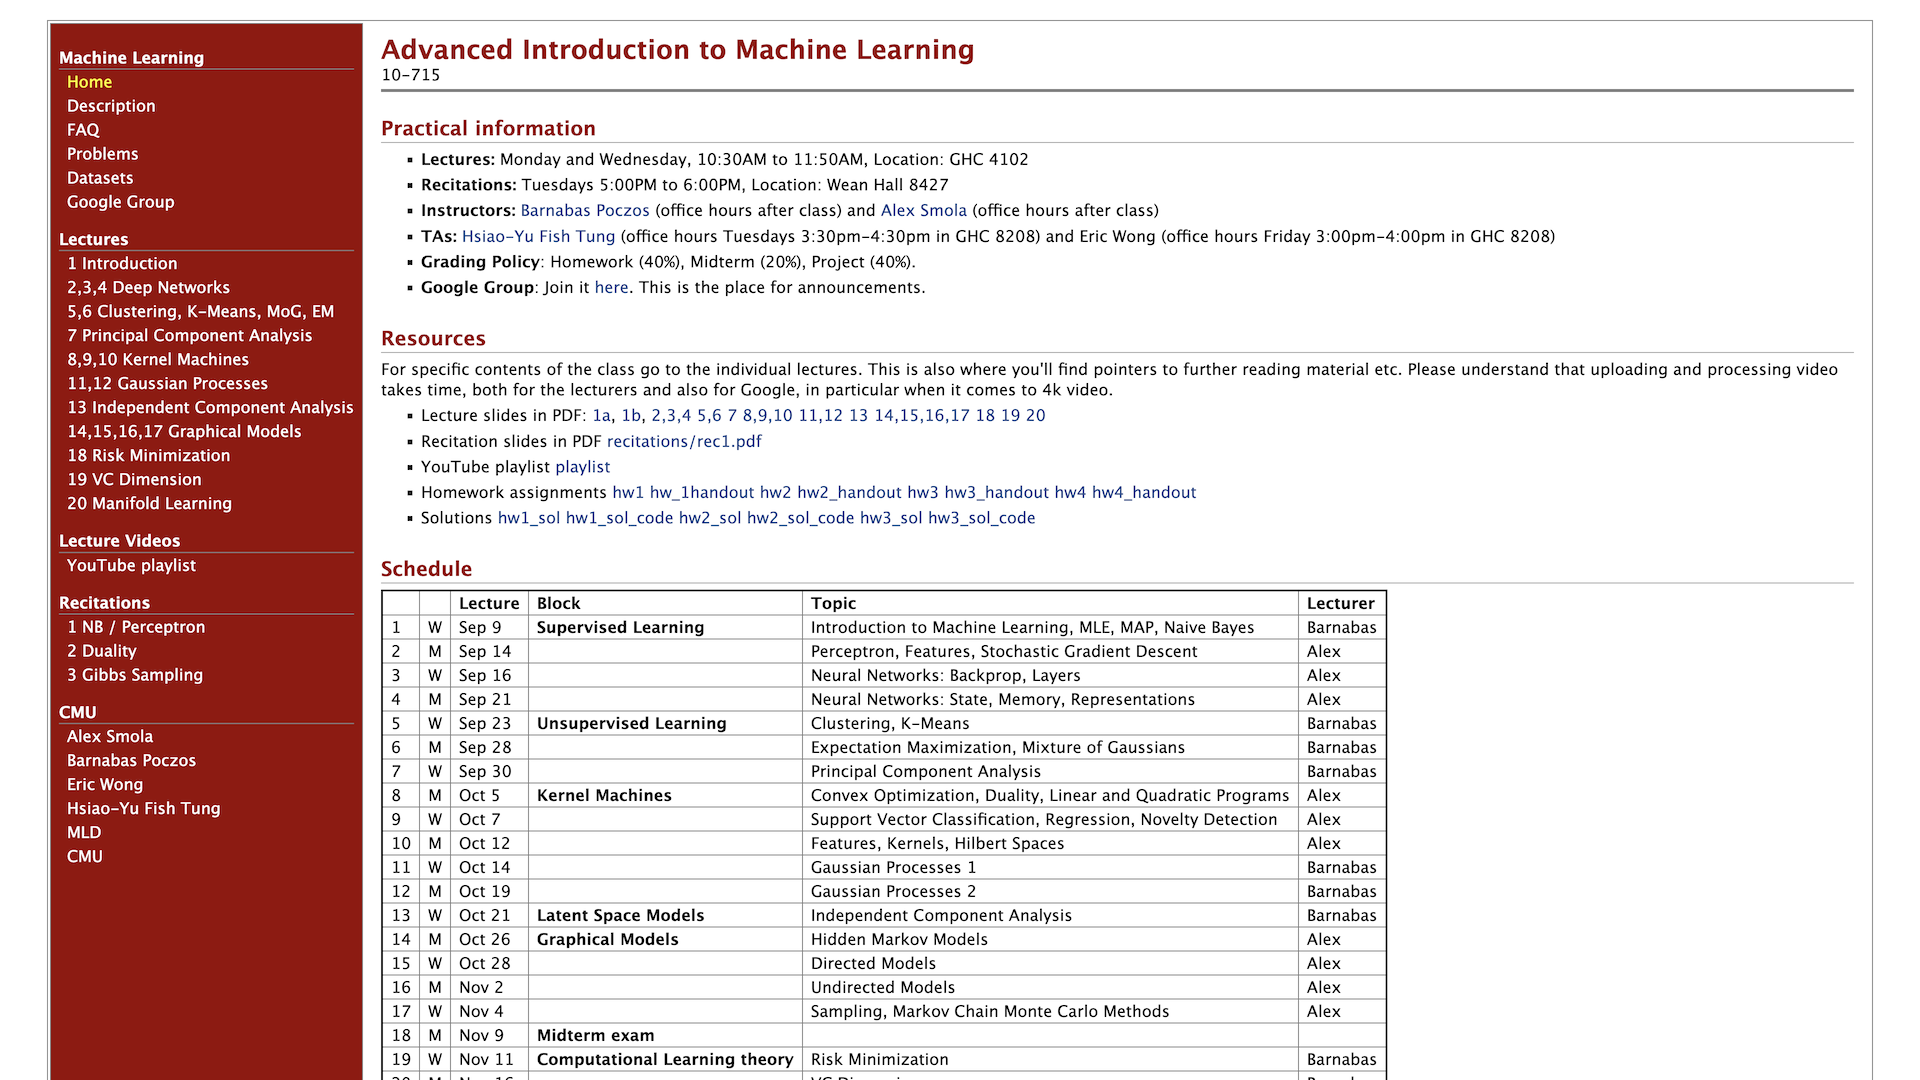Access the Datasets section

[99, 178]
